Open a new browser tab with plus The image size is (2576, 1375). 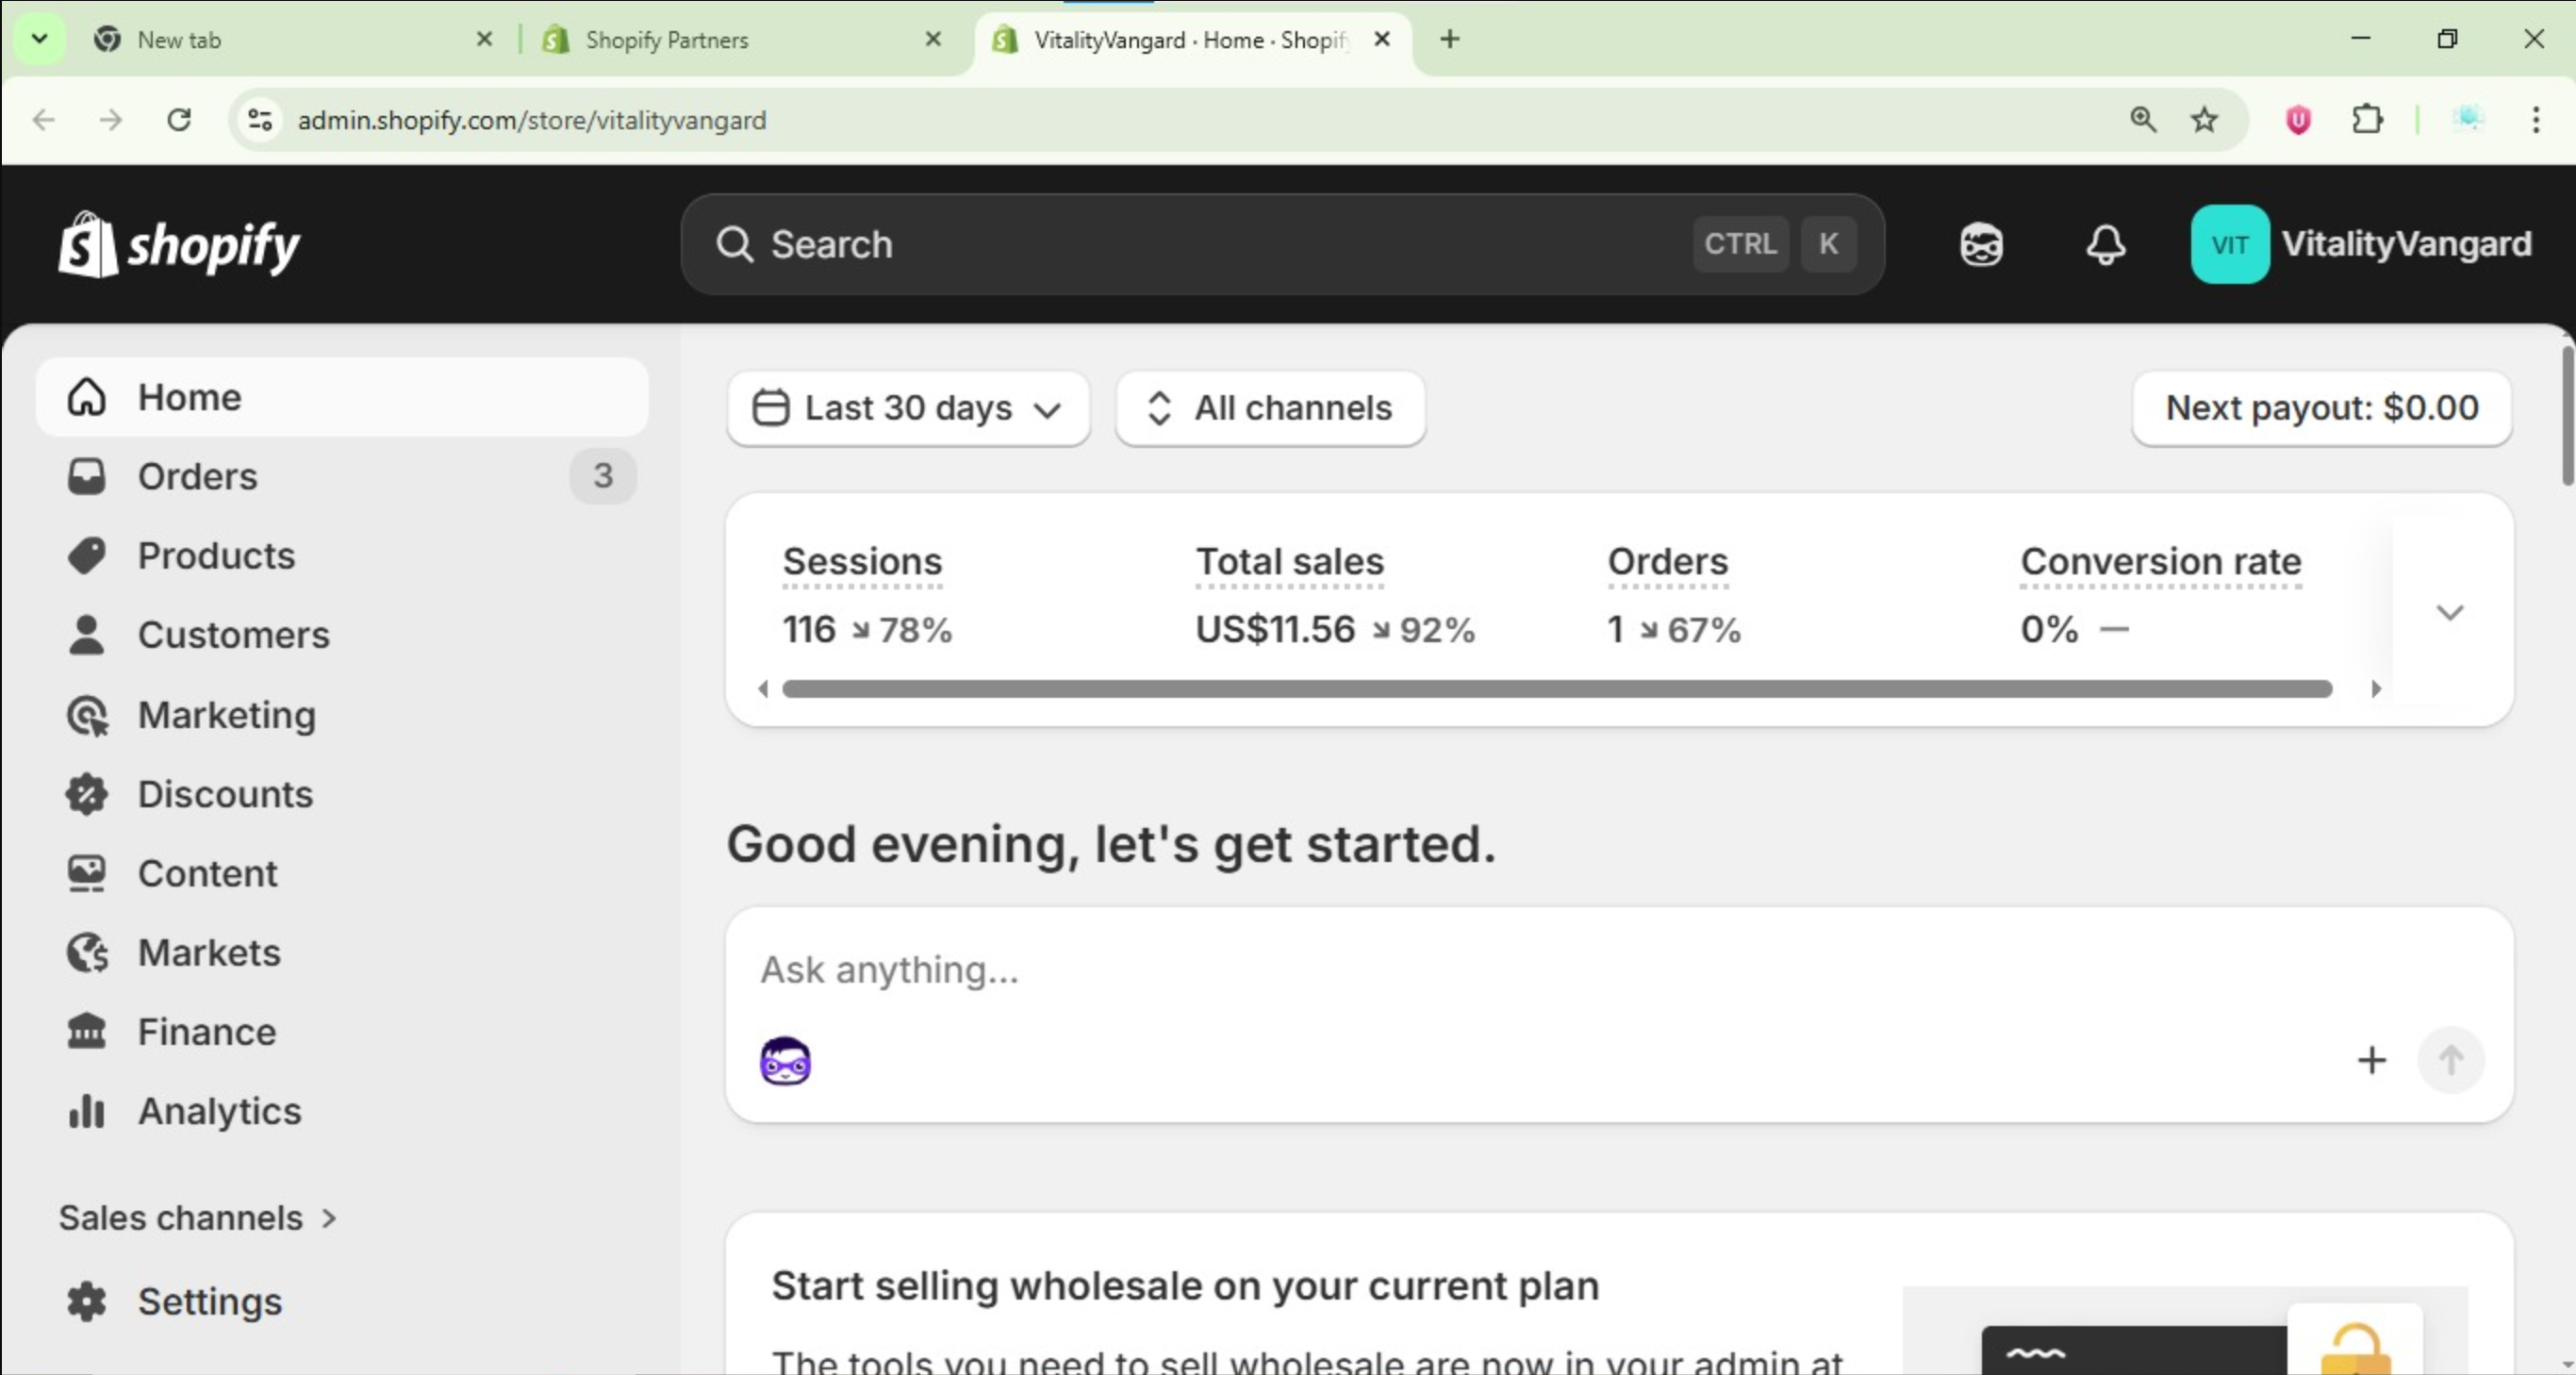coord(1449,39)
